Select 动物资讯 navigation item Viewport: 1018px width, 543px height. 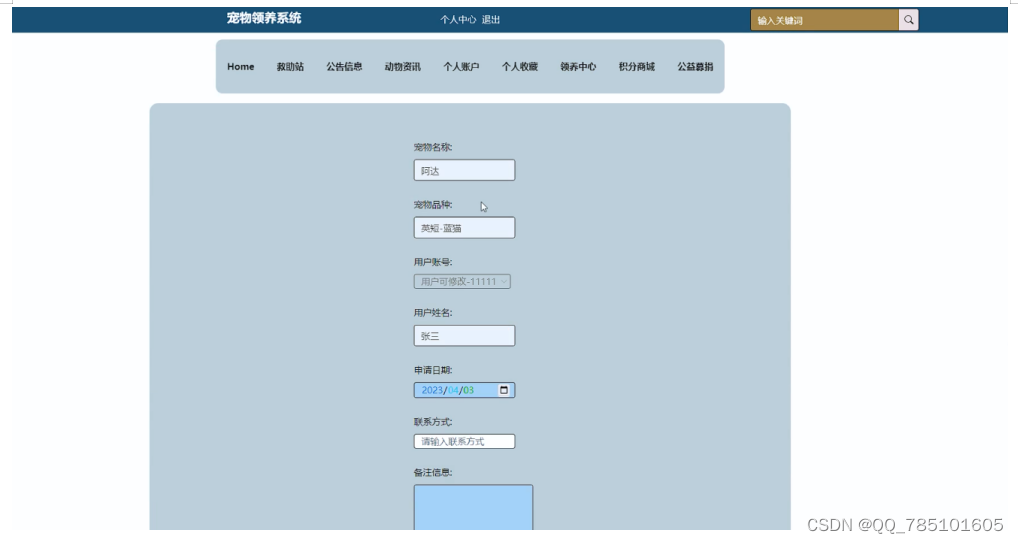click(402, 67)
